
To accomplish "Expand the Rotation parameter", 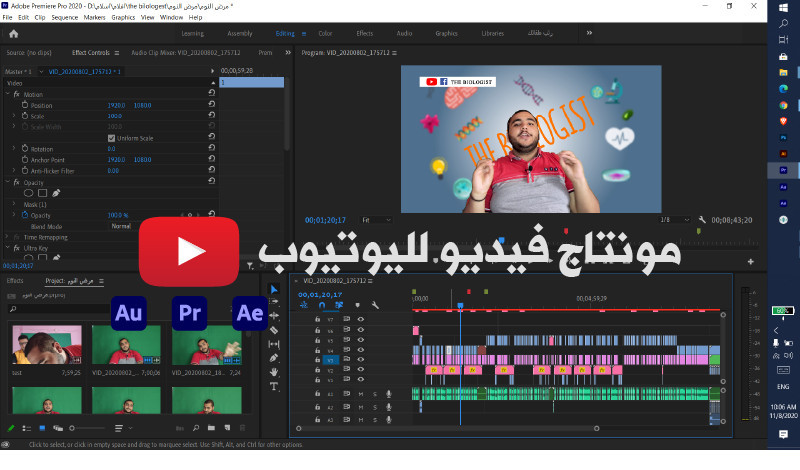I will point(14,149).
